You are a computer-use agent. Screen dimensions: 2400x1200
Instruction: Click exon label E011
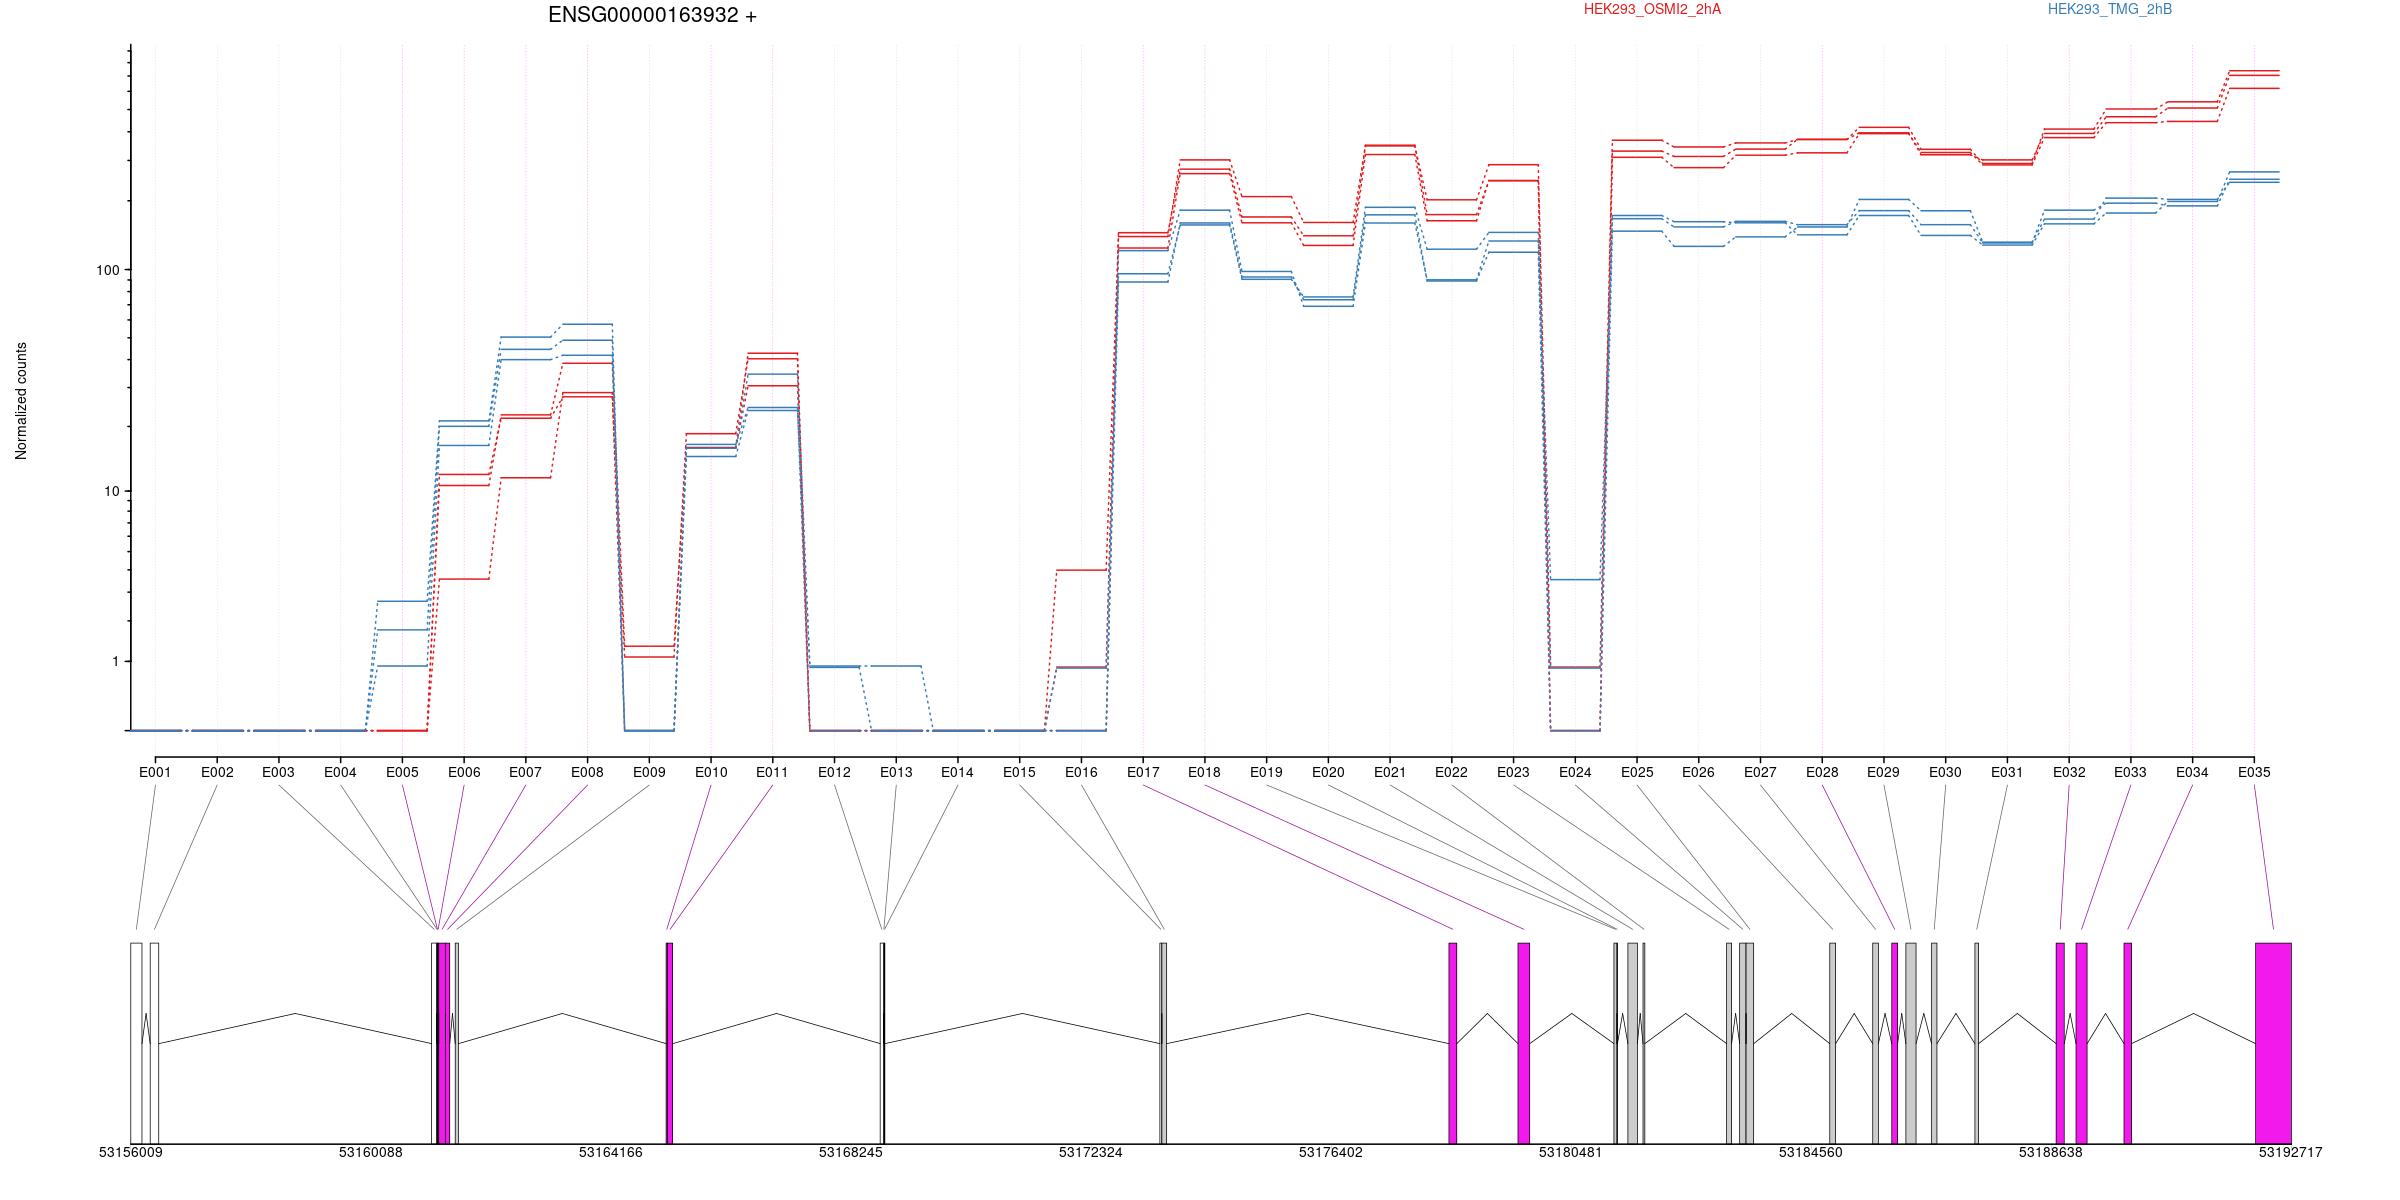[x=772, y=772]
